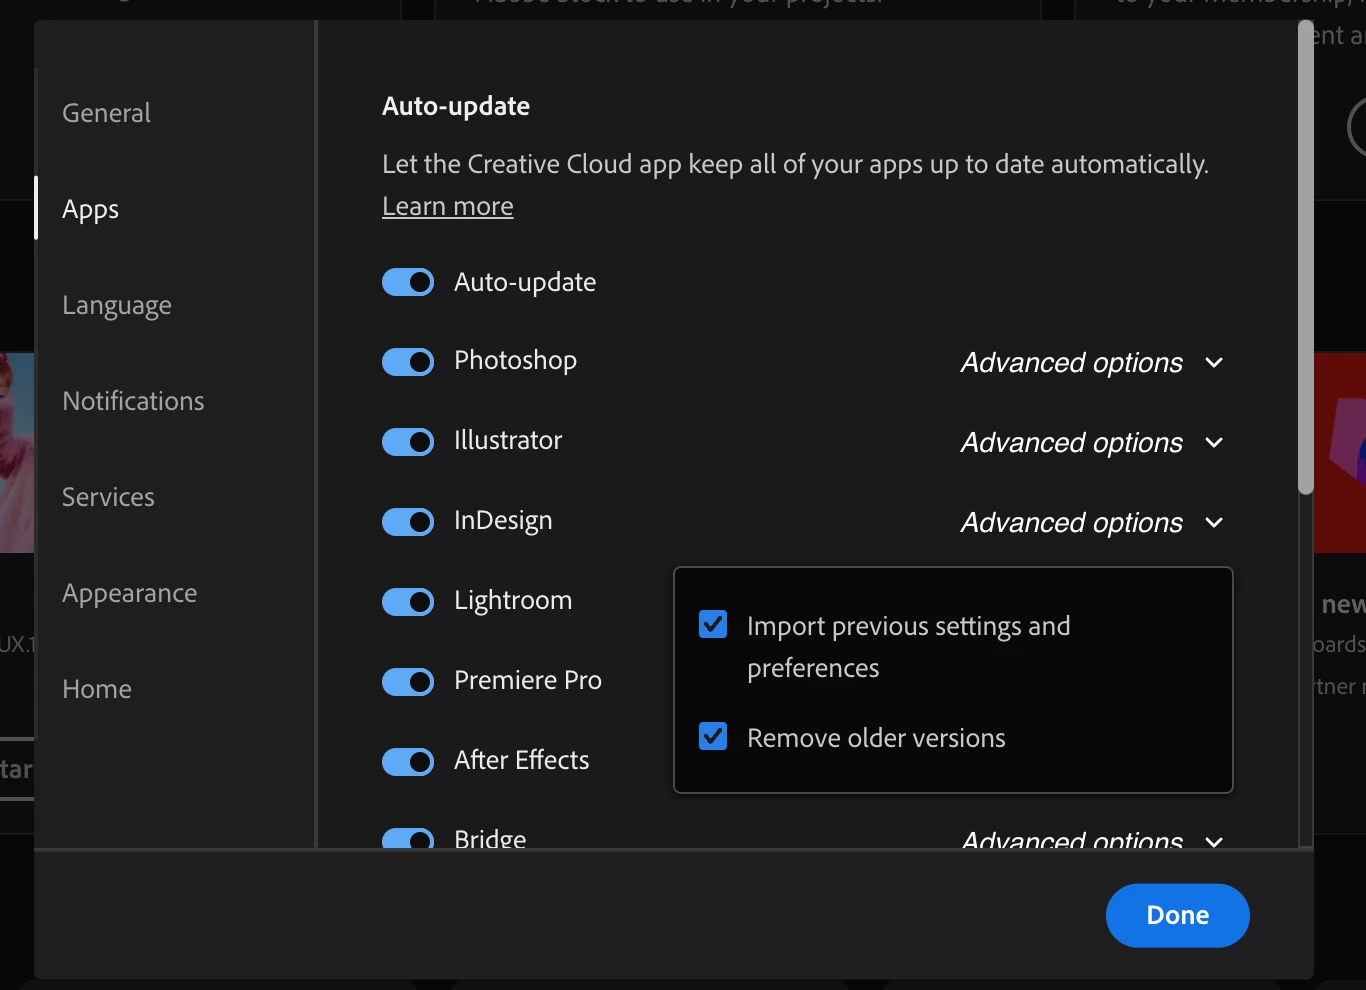Click the Lightroom app label
Image resolution: width=1366 pixels, height=990 pixels.
513,600
